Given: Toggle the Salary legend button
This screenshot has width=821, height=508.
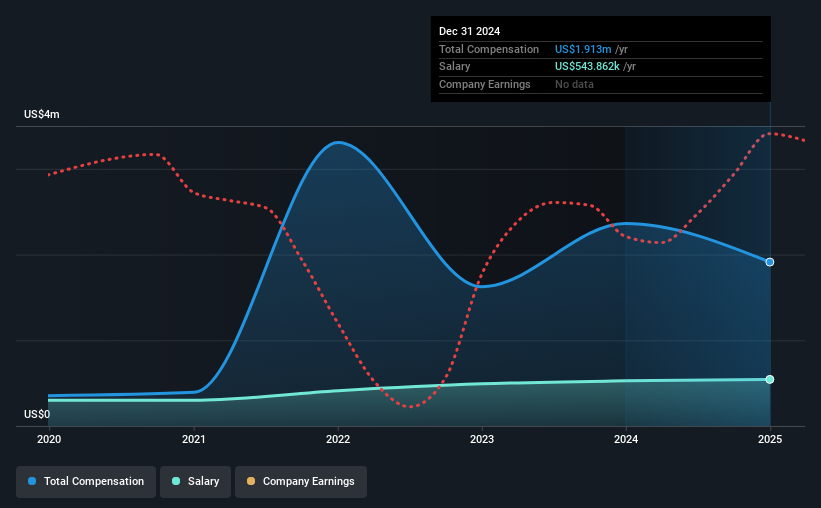Looking at the screenshot, I should [x=195, y=481].
